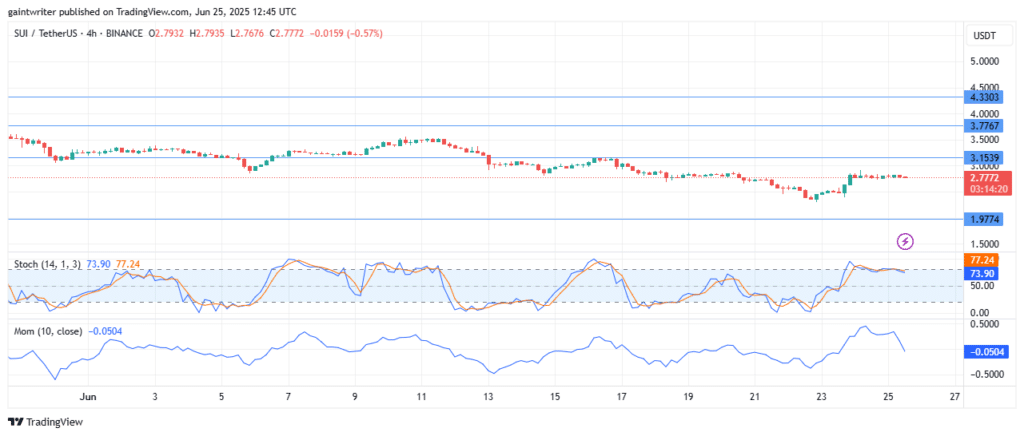Click the Jun label on the time axis
Screen dimensions: 1024x436
[87, 396]
